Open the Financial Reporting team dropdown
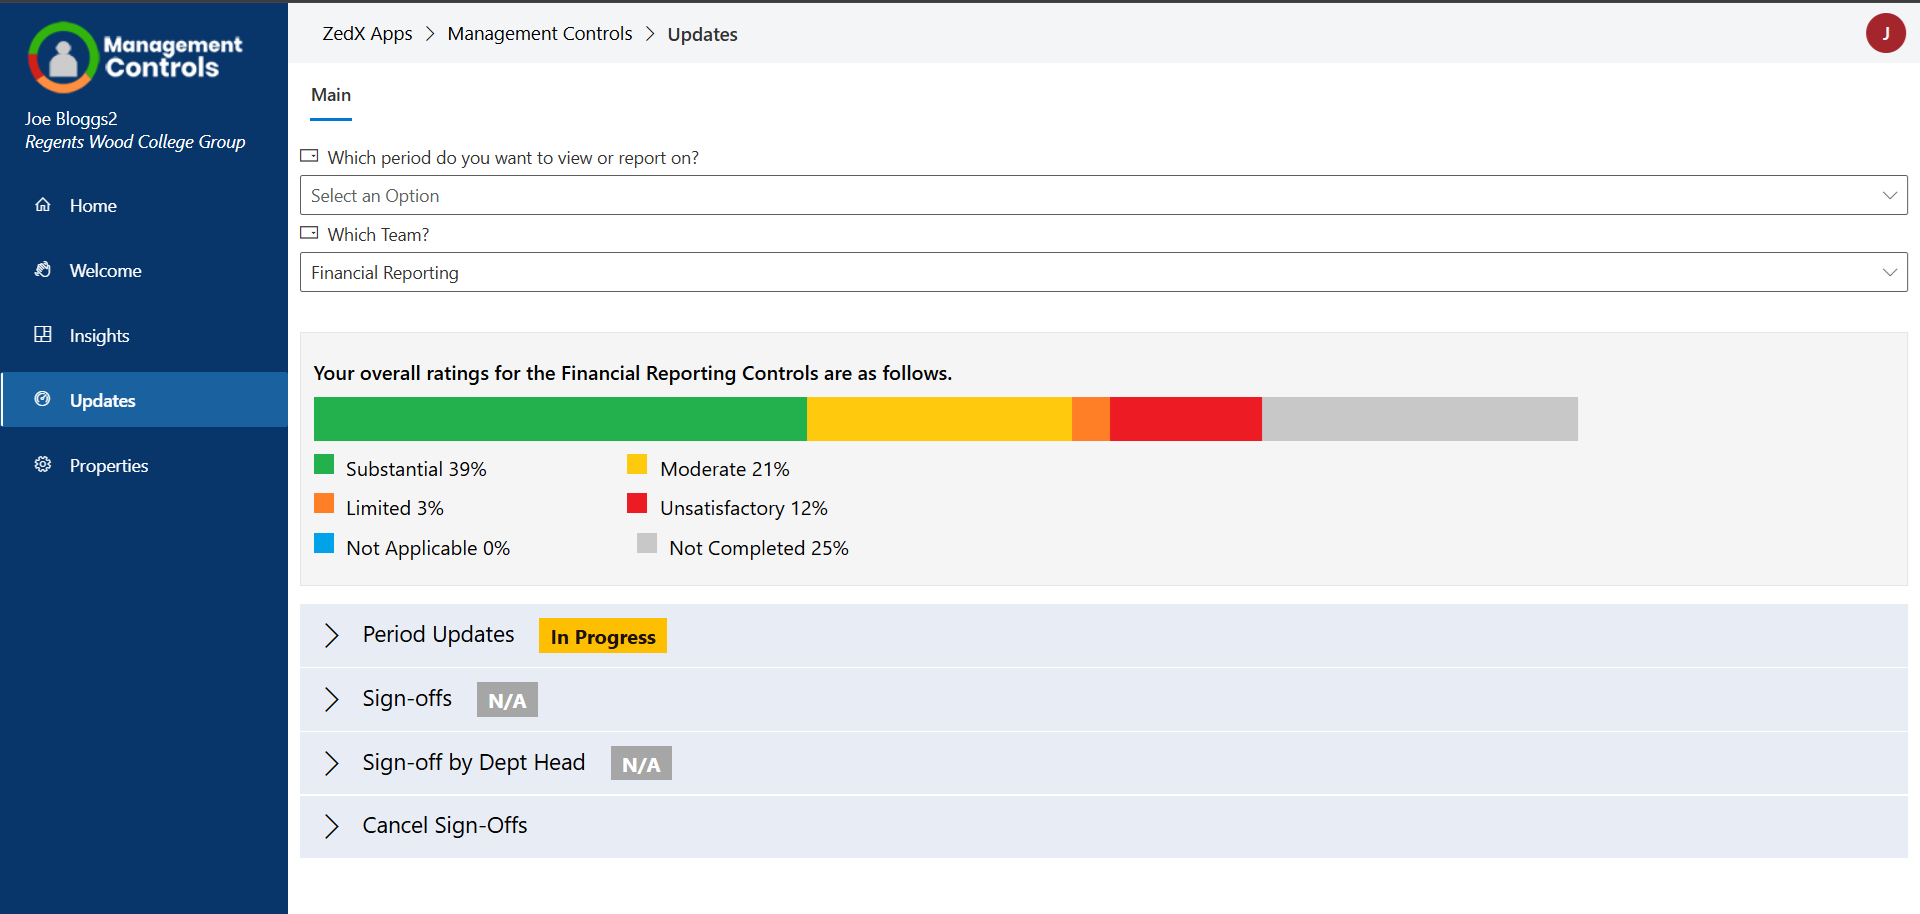The width and height of the screenshot is (1920, 914). point(1103,272)
